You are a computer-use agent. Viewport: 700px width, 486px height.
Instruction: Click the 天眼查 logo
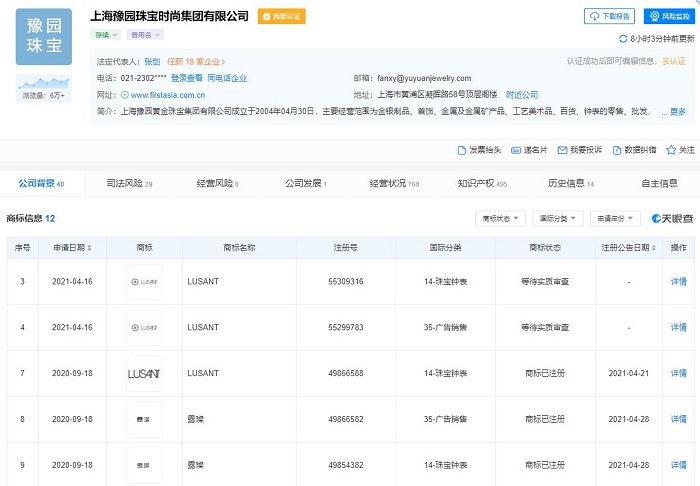point(673,219)
